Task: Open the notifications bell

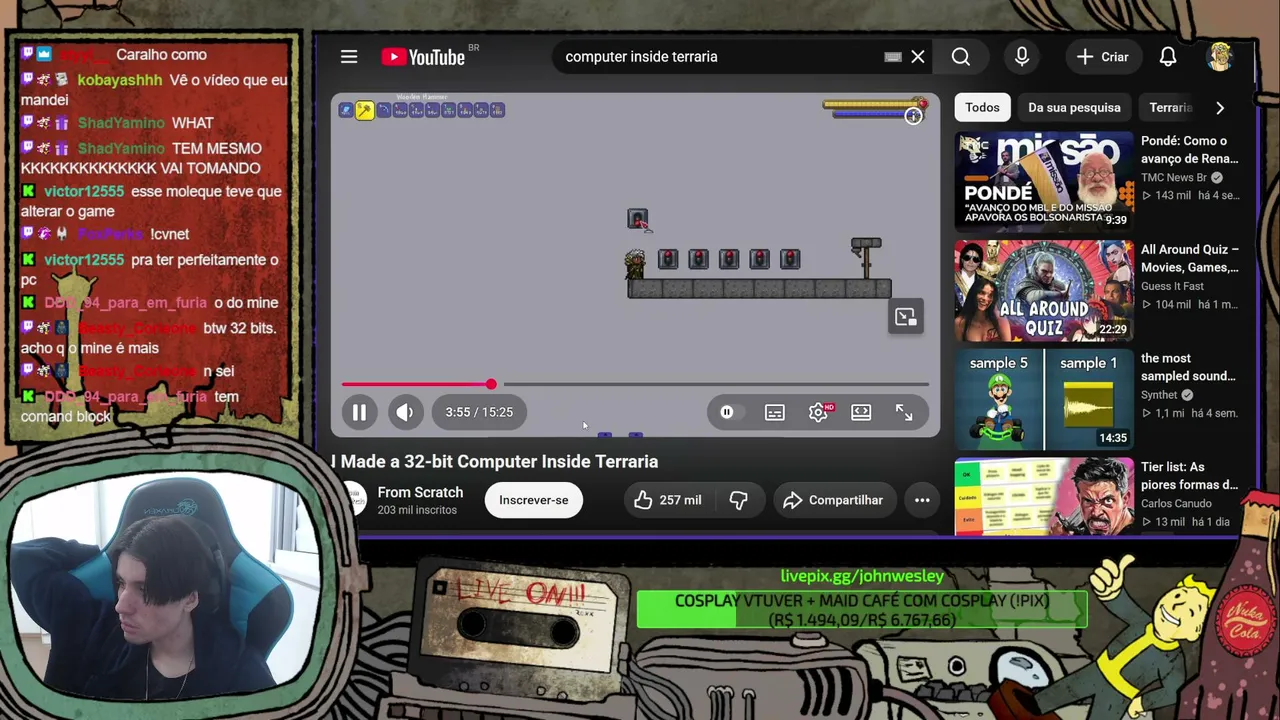Action: tap(1168, 57)
